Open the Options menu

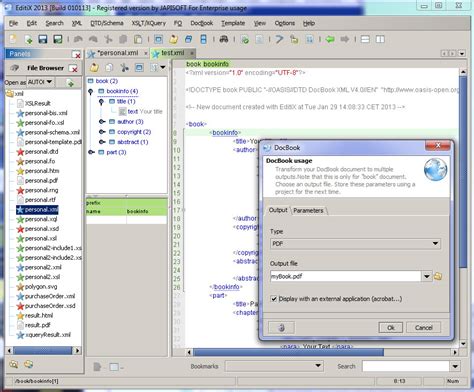pyautogui.click(x=284, y=23)
